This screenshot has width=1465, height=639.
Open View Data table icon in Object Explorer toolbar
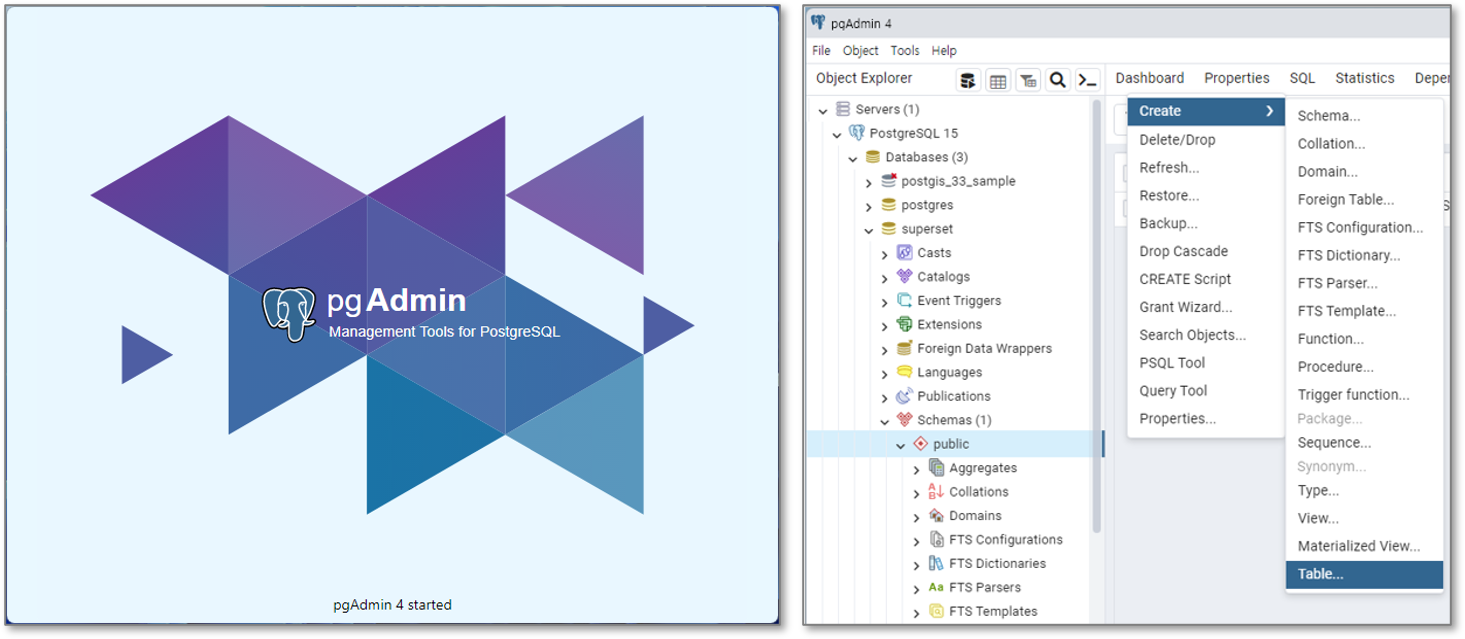(x=998, y=81)
